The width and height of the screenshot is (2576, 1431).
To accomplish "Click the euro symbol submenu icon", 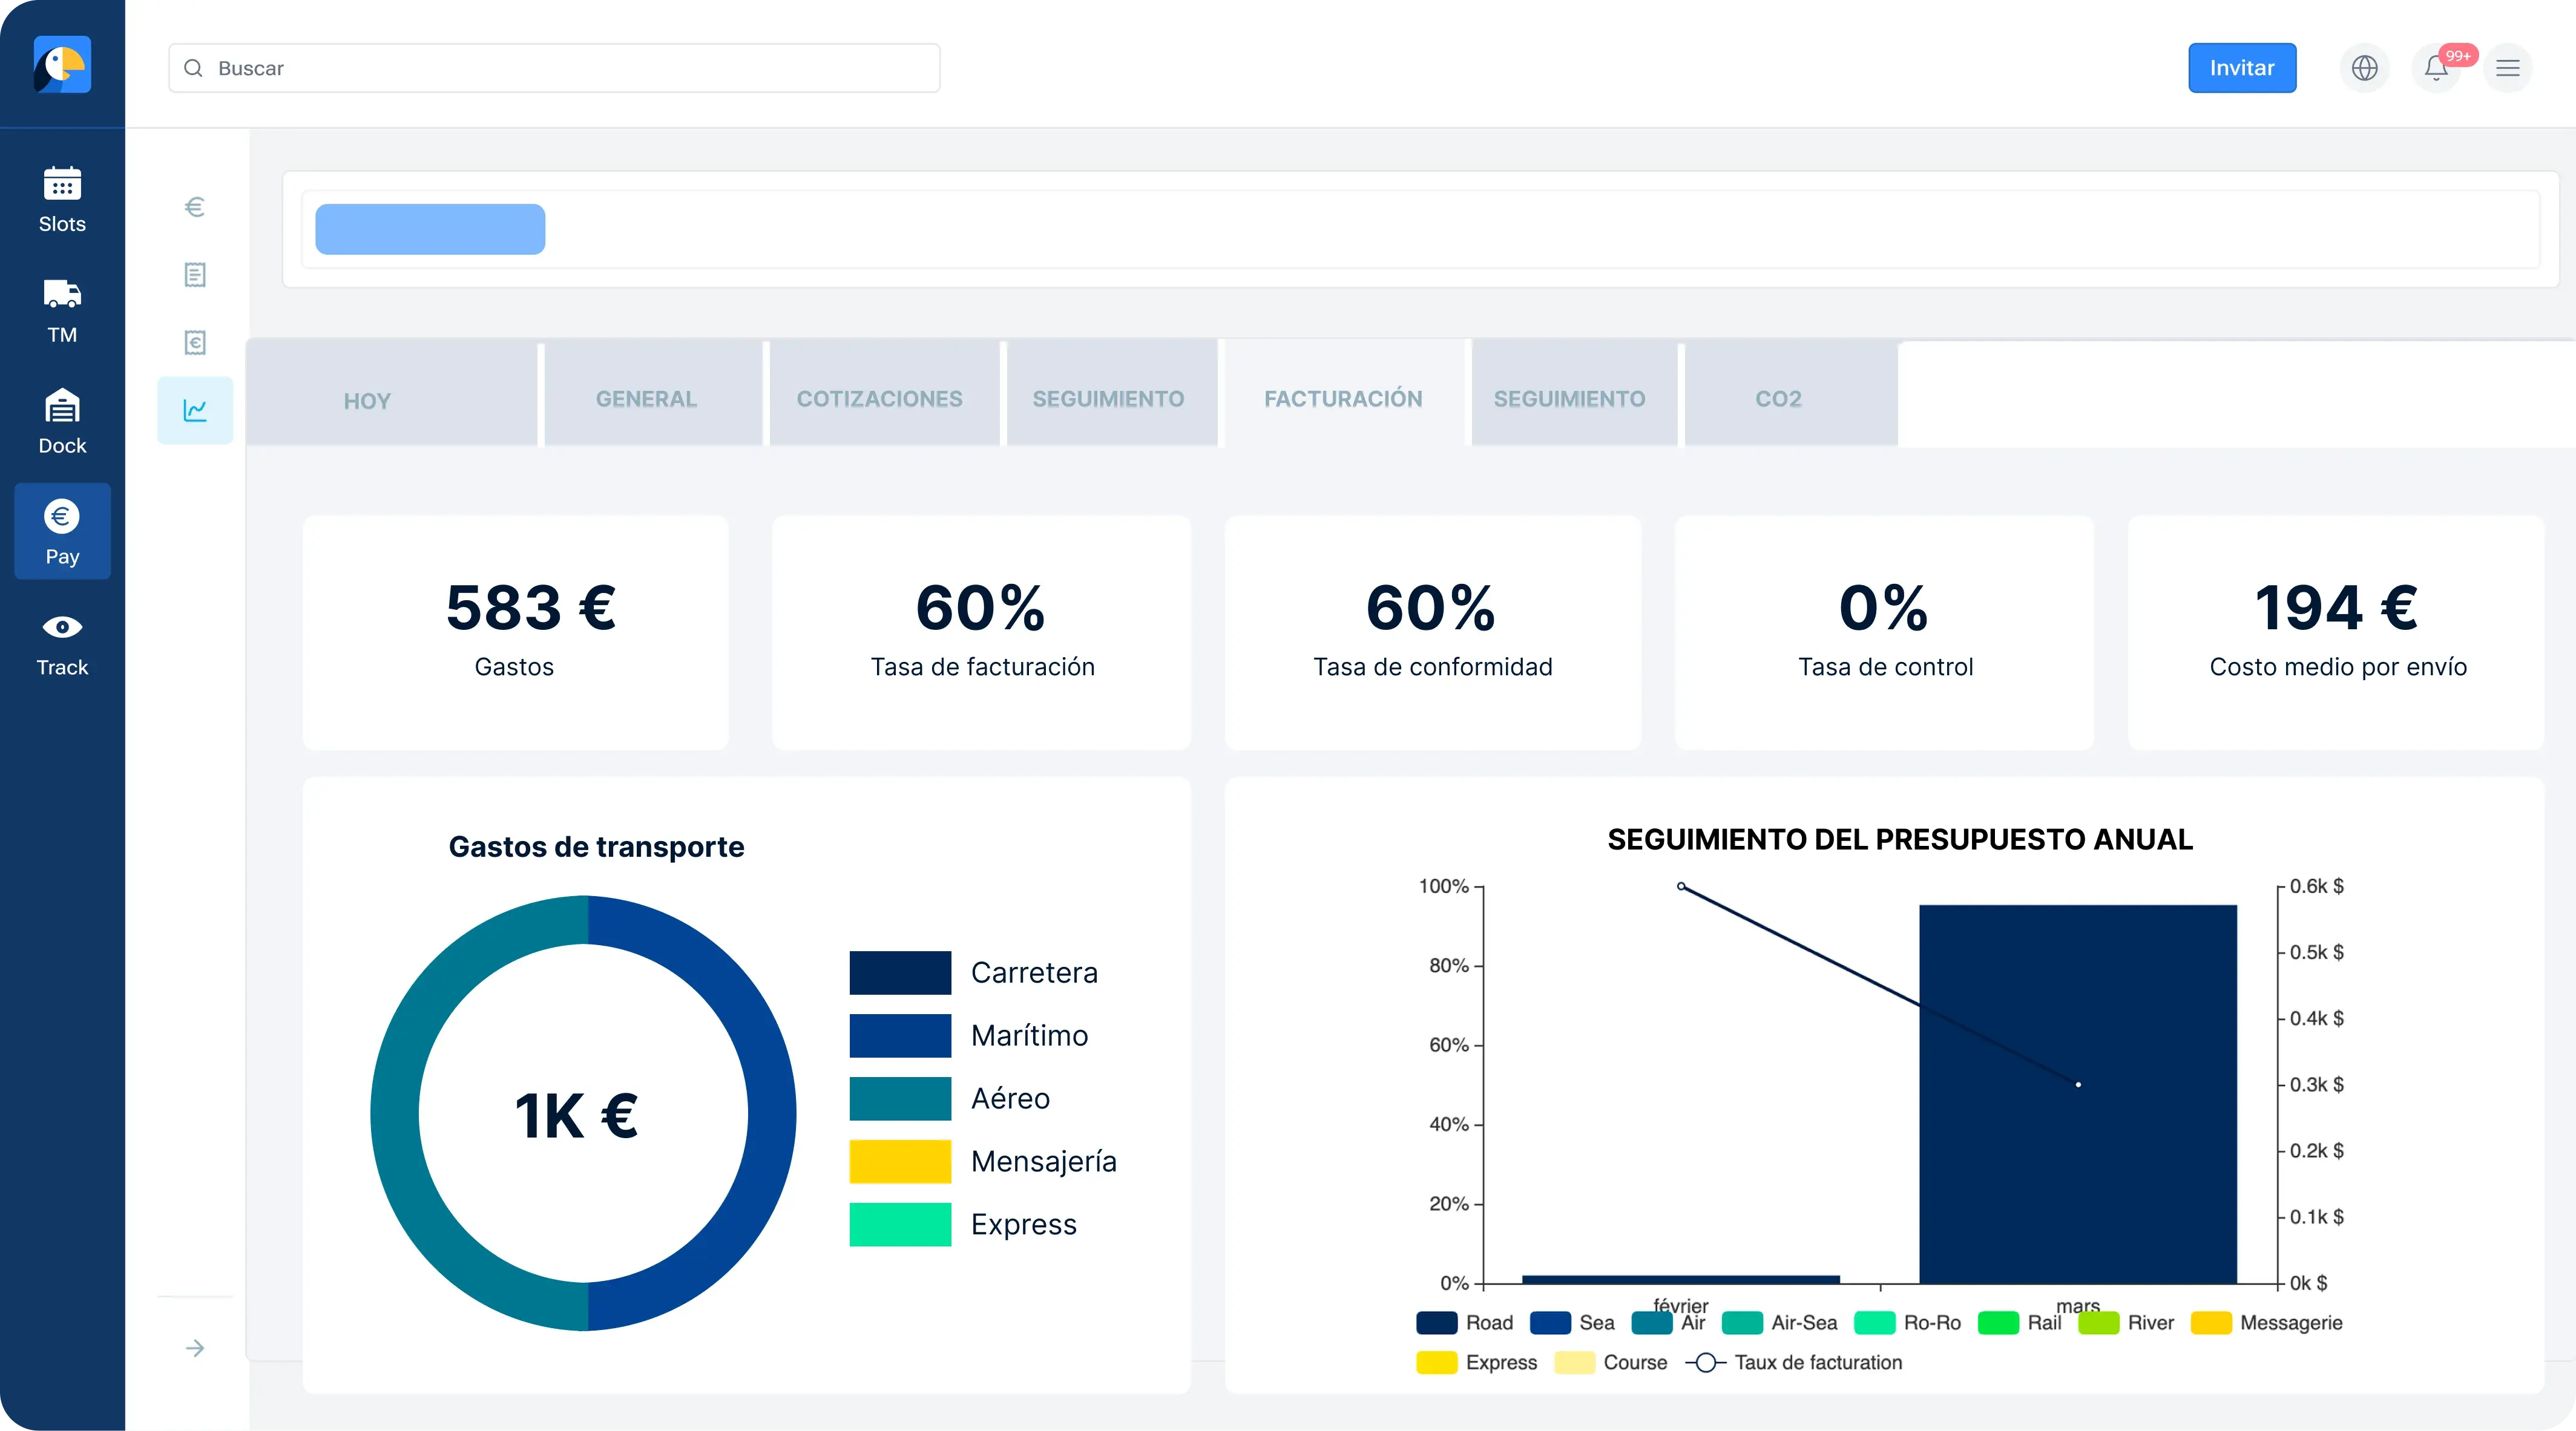I will point(195,207).
